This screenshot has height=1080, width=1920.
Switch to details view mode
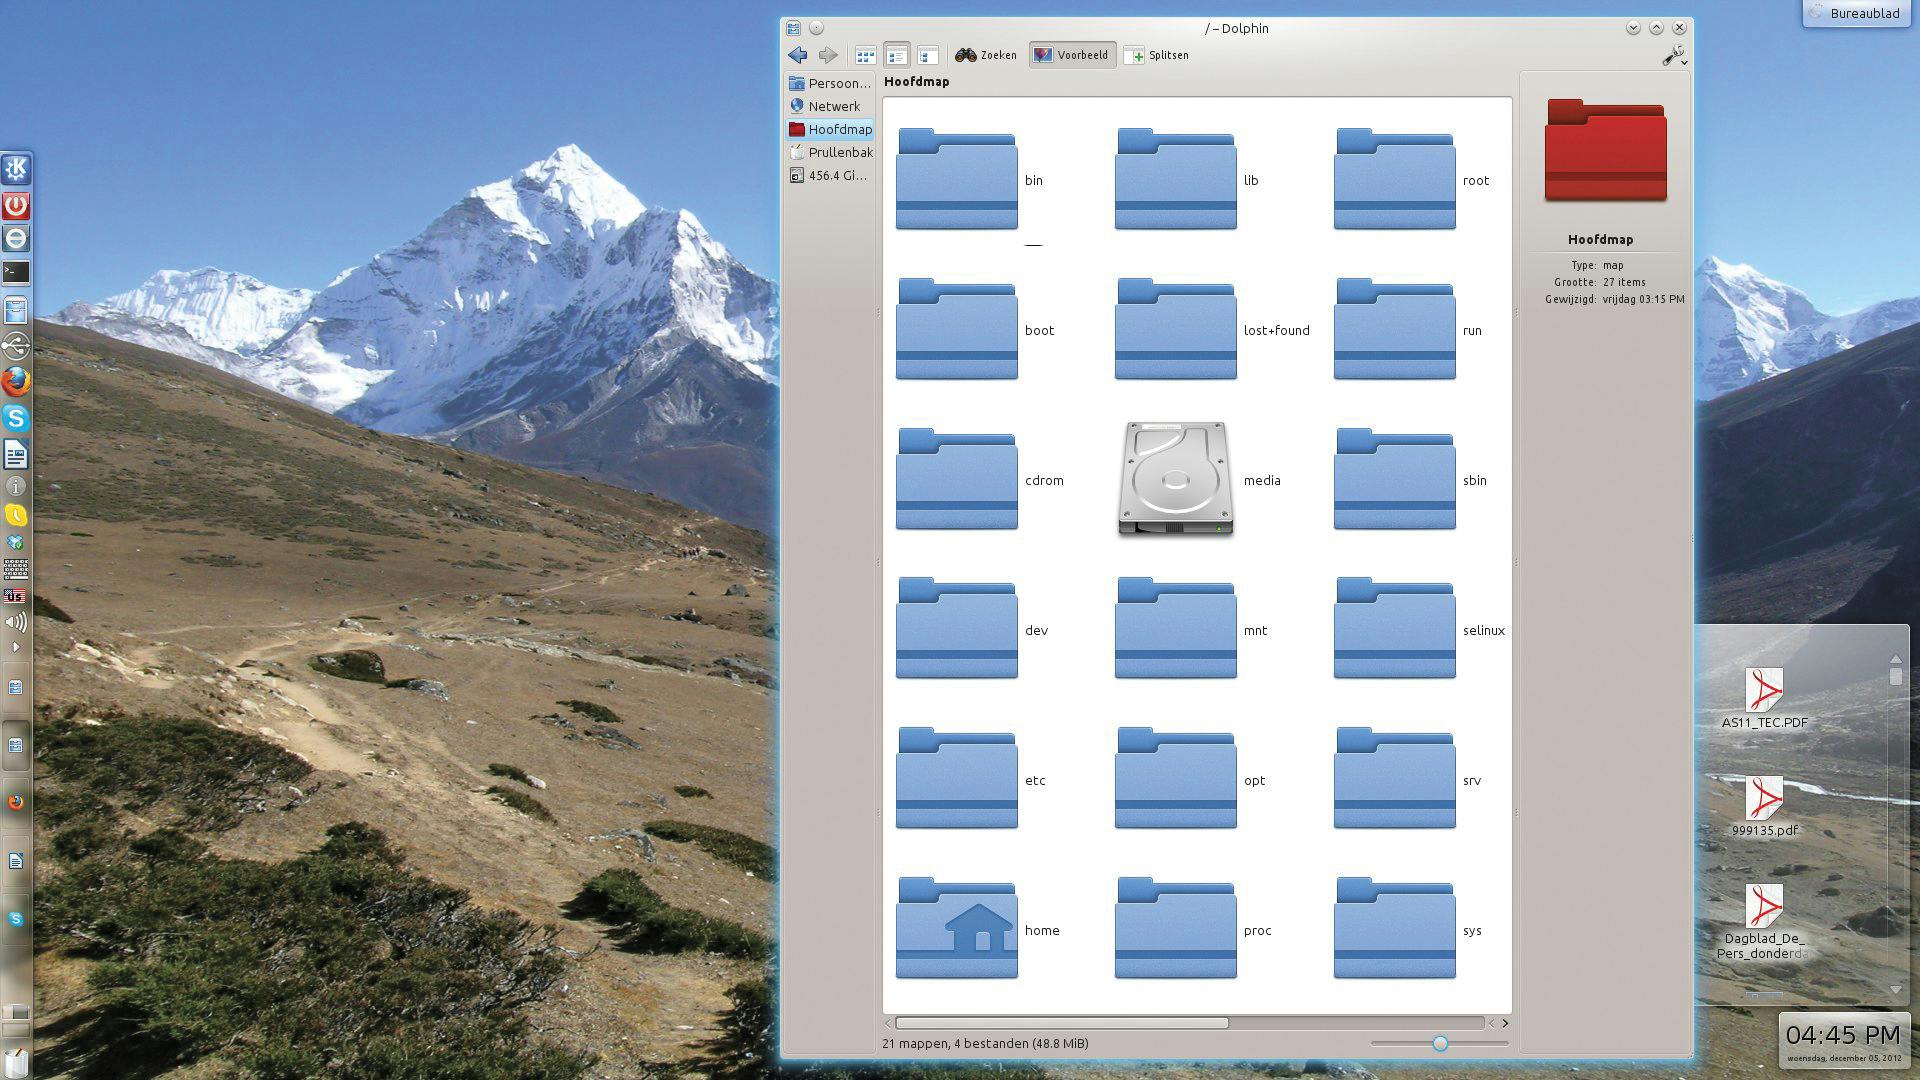(928, 56)
